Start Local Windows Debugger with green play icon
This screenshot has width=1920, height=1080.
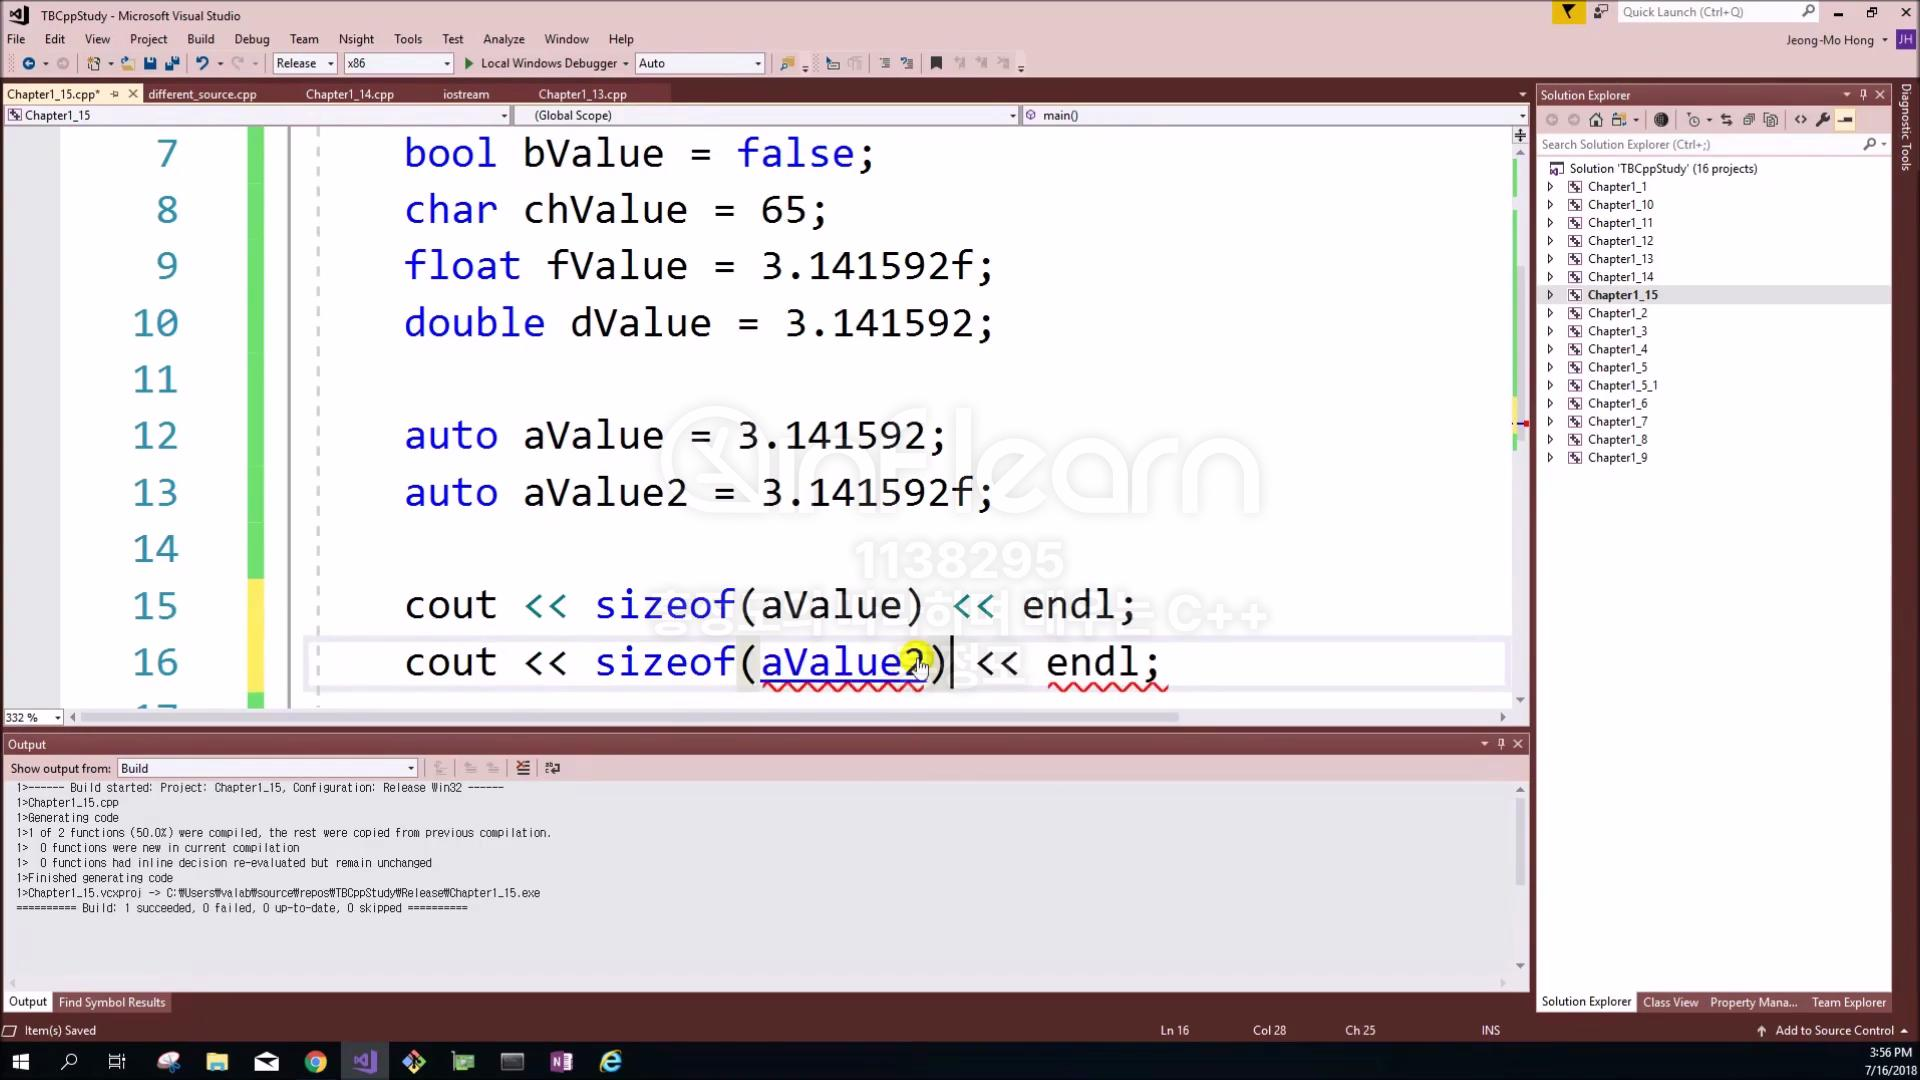click(x=468, y=63)
